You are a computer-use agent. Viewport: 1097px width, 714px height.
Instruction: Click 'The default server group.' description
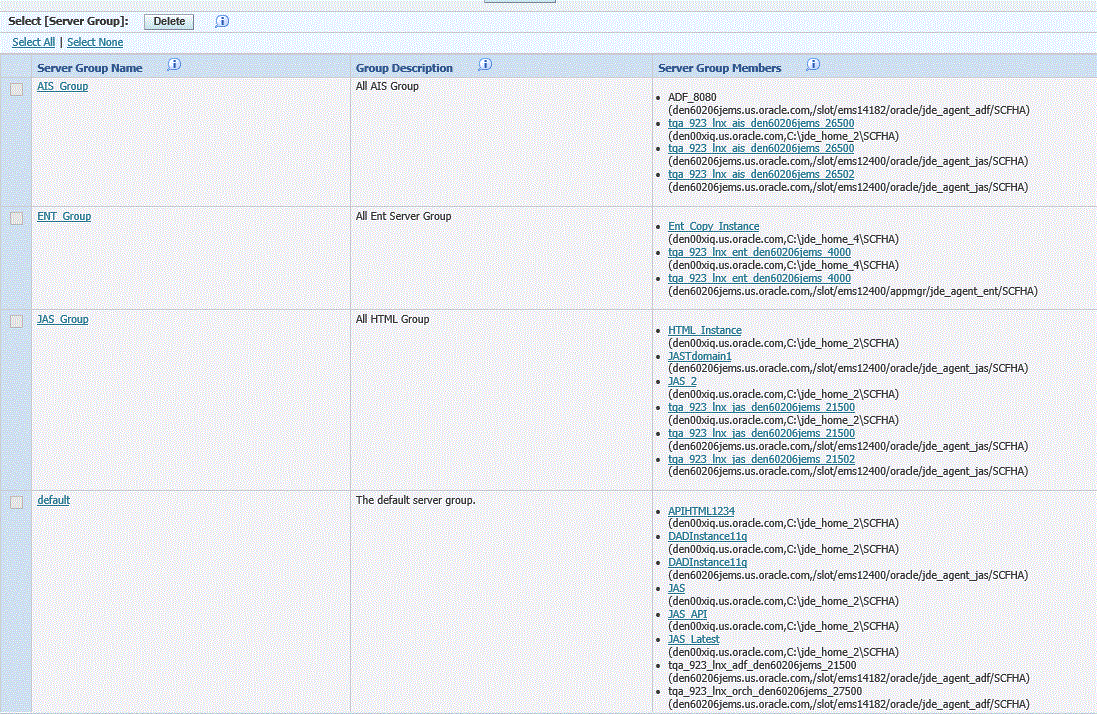click(416, 500)
